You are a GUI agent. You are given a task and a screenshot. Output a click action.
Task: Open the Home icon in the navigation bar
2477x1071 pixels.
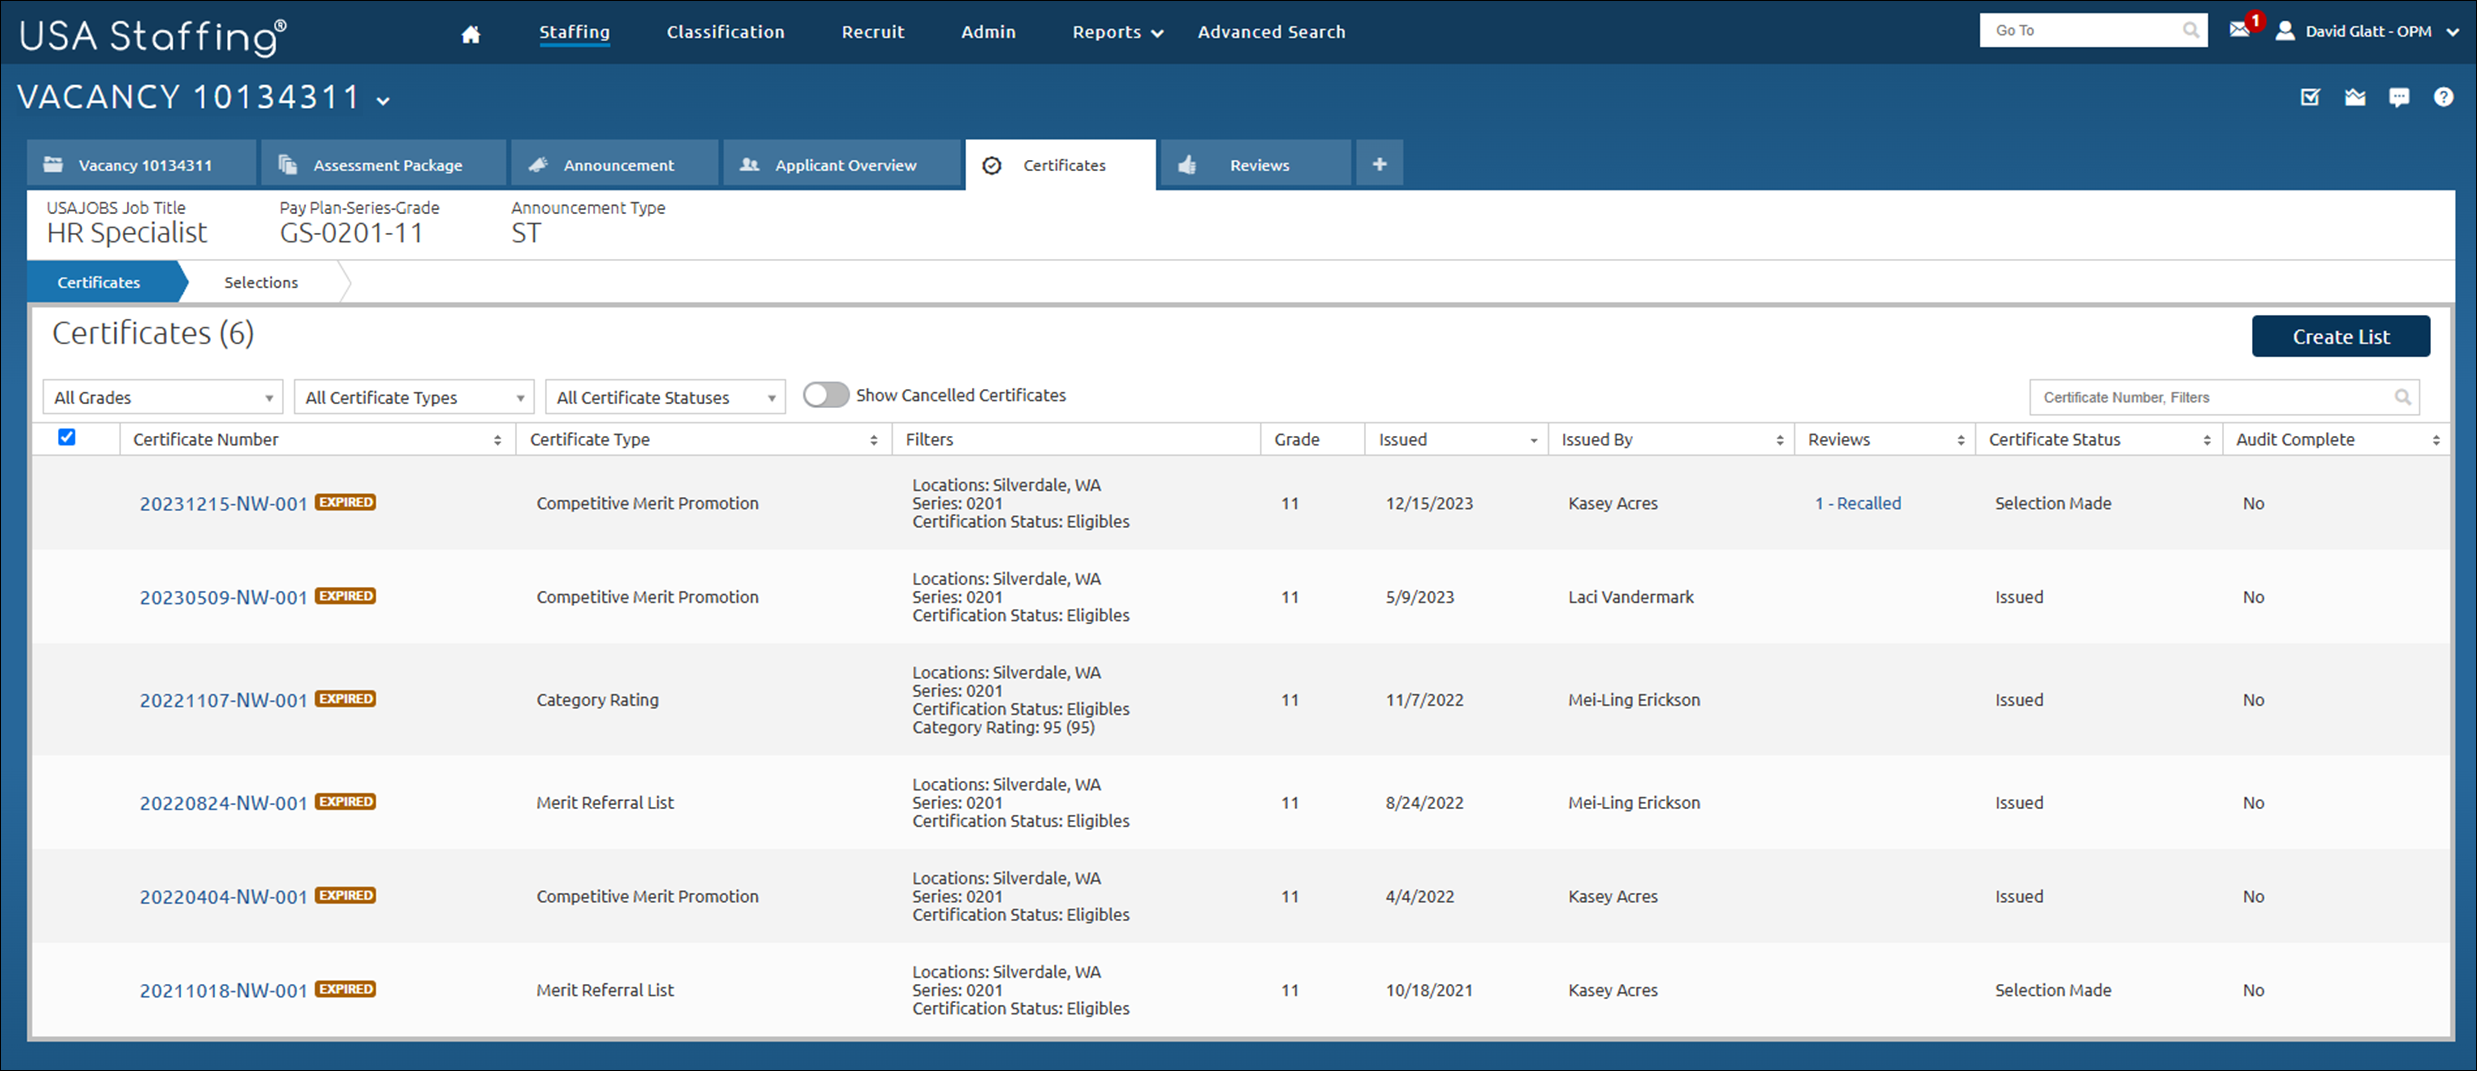click(469, 31)
